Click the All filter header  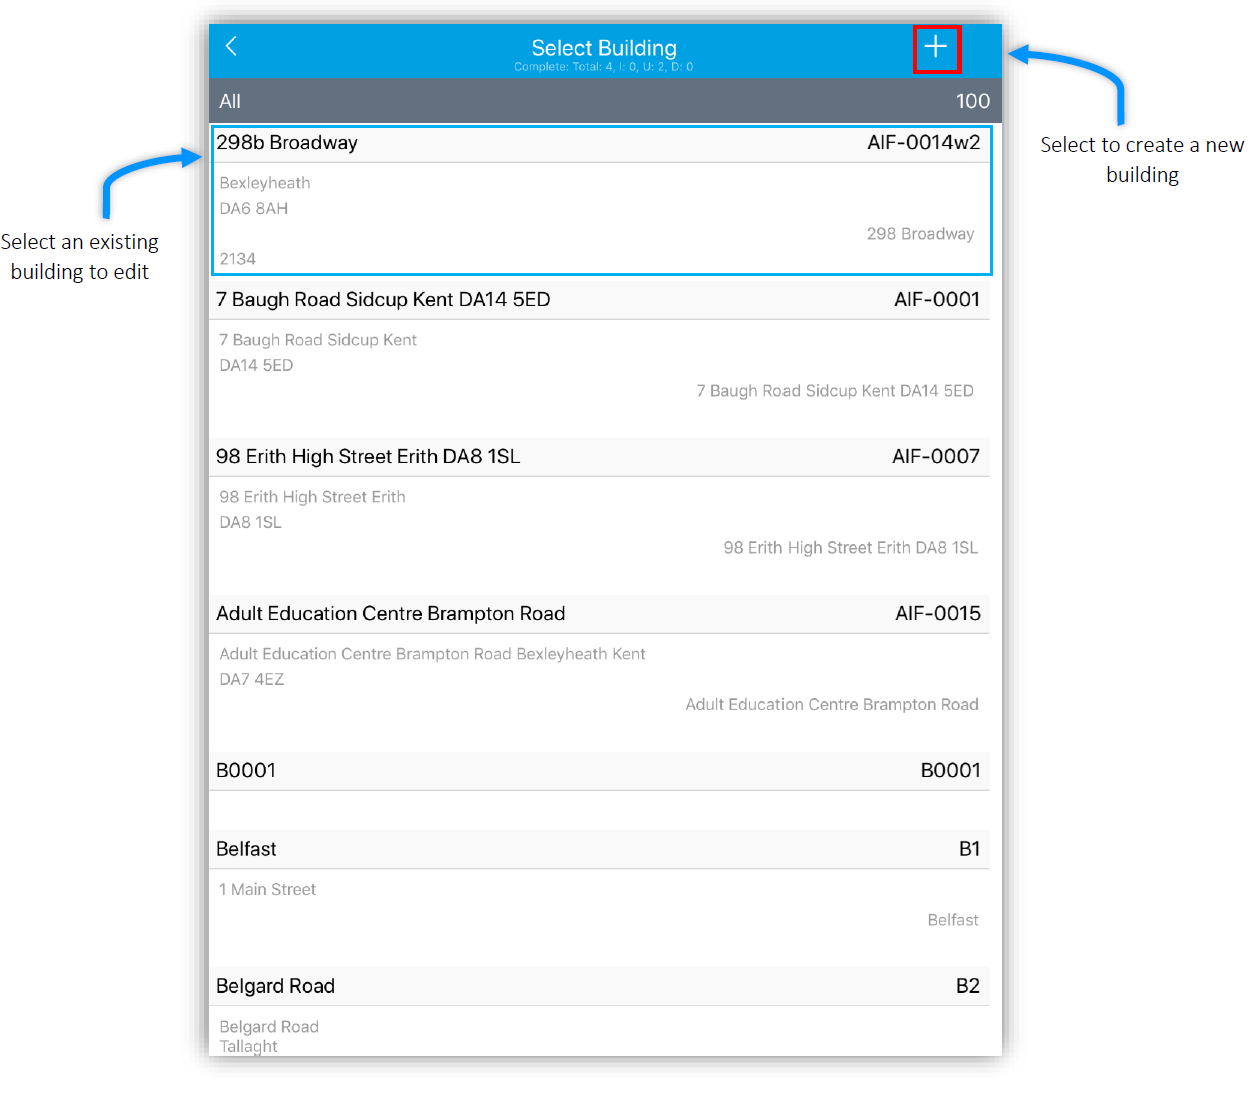230,101
